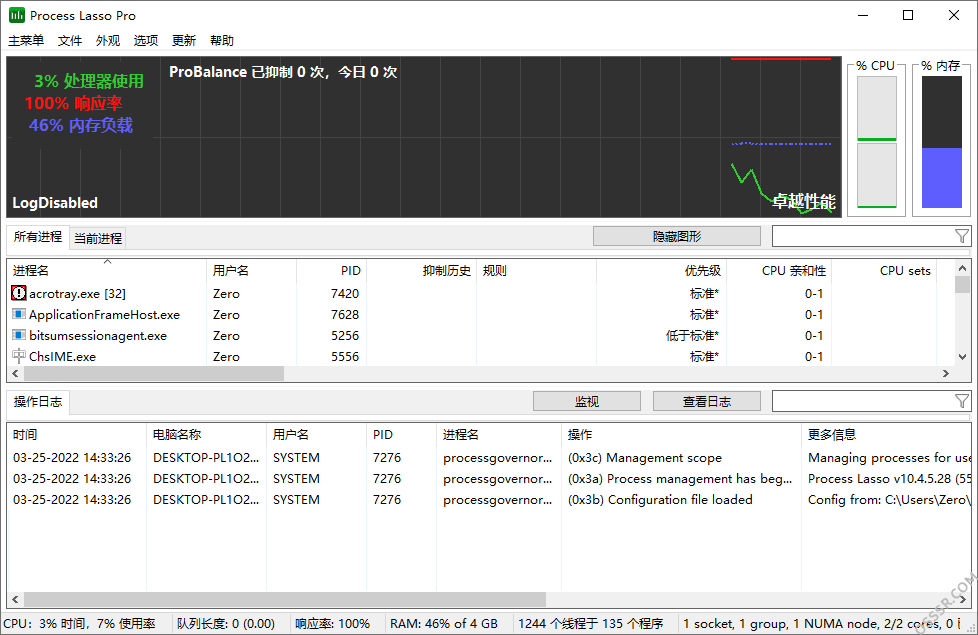
Task: Click the ChsIME.exe process icon
Action: [19, 356]
